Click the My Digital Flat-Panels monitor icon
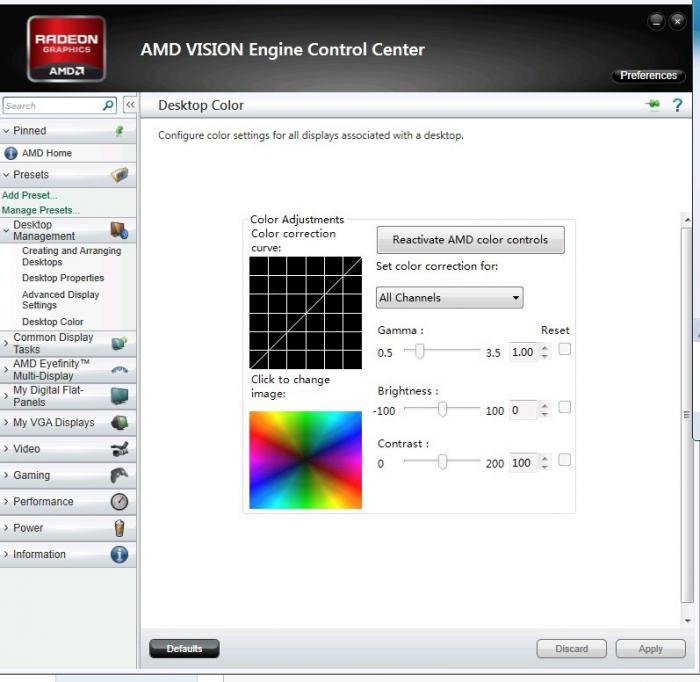The width and height of the screenshot is (700, 682). [x=119, y=396]
